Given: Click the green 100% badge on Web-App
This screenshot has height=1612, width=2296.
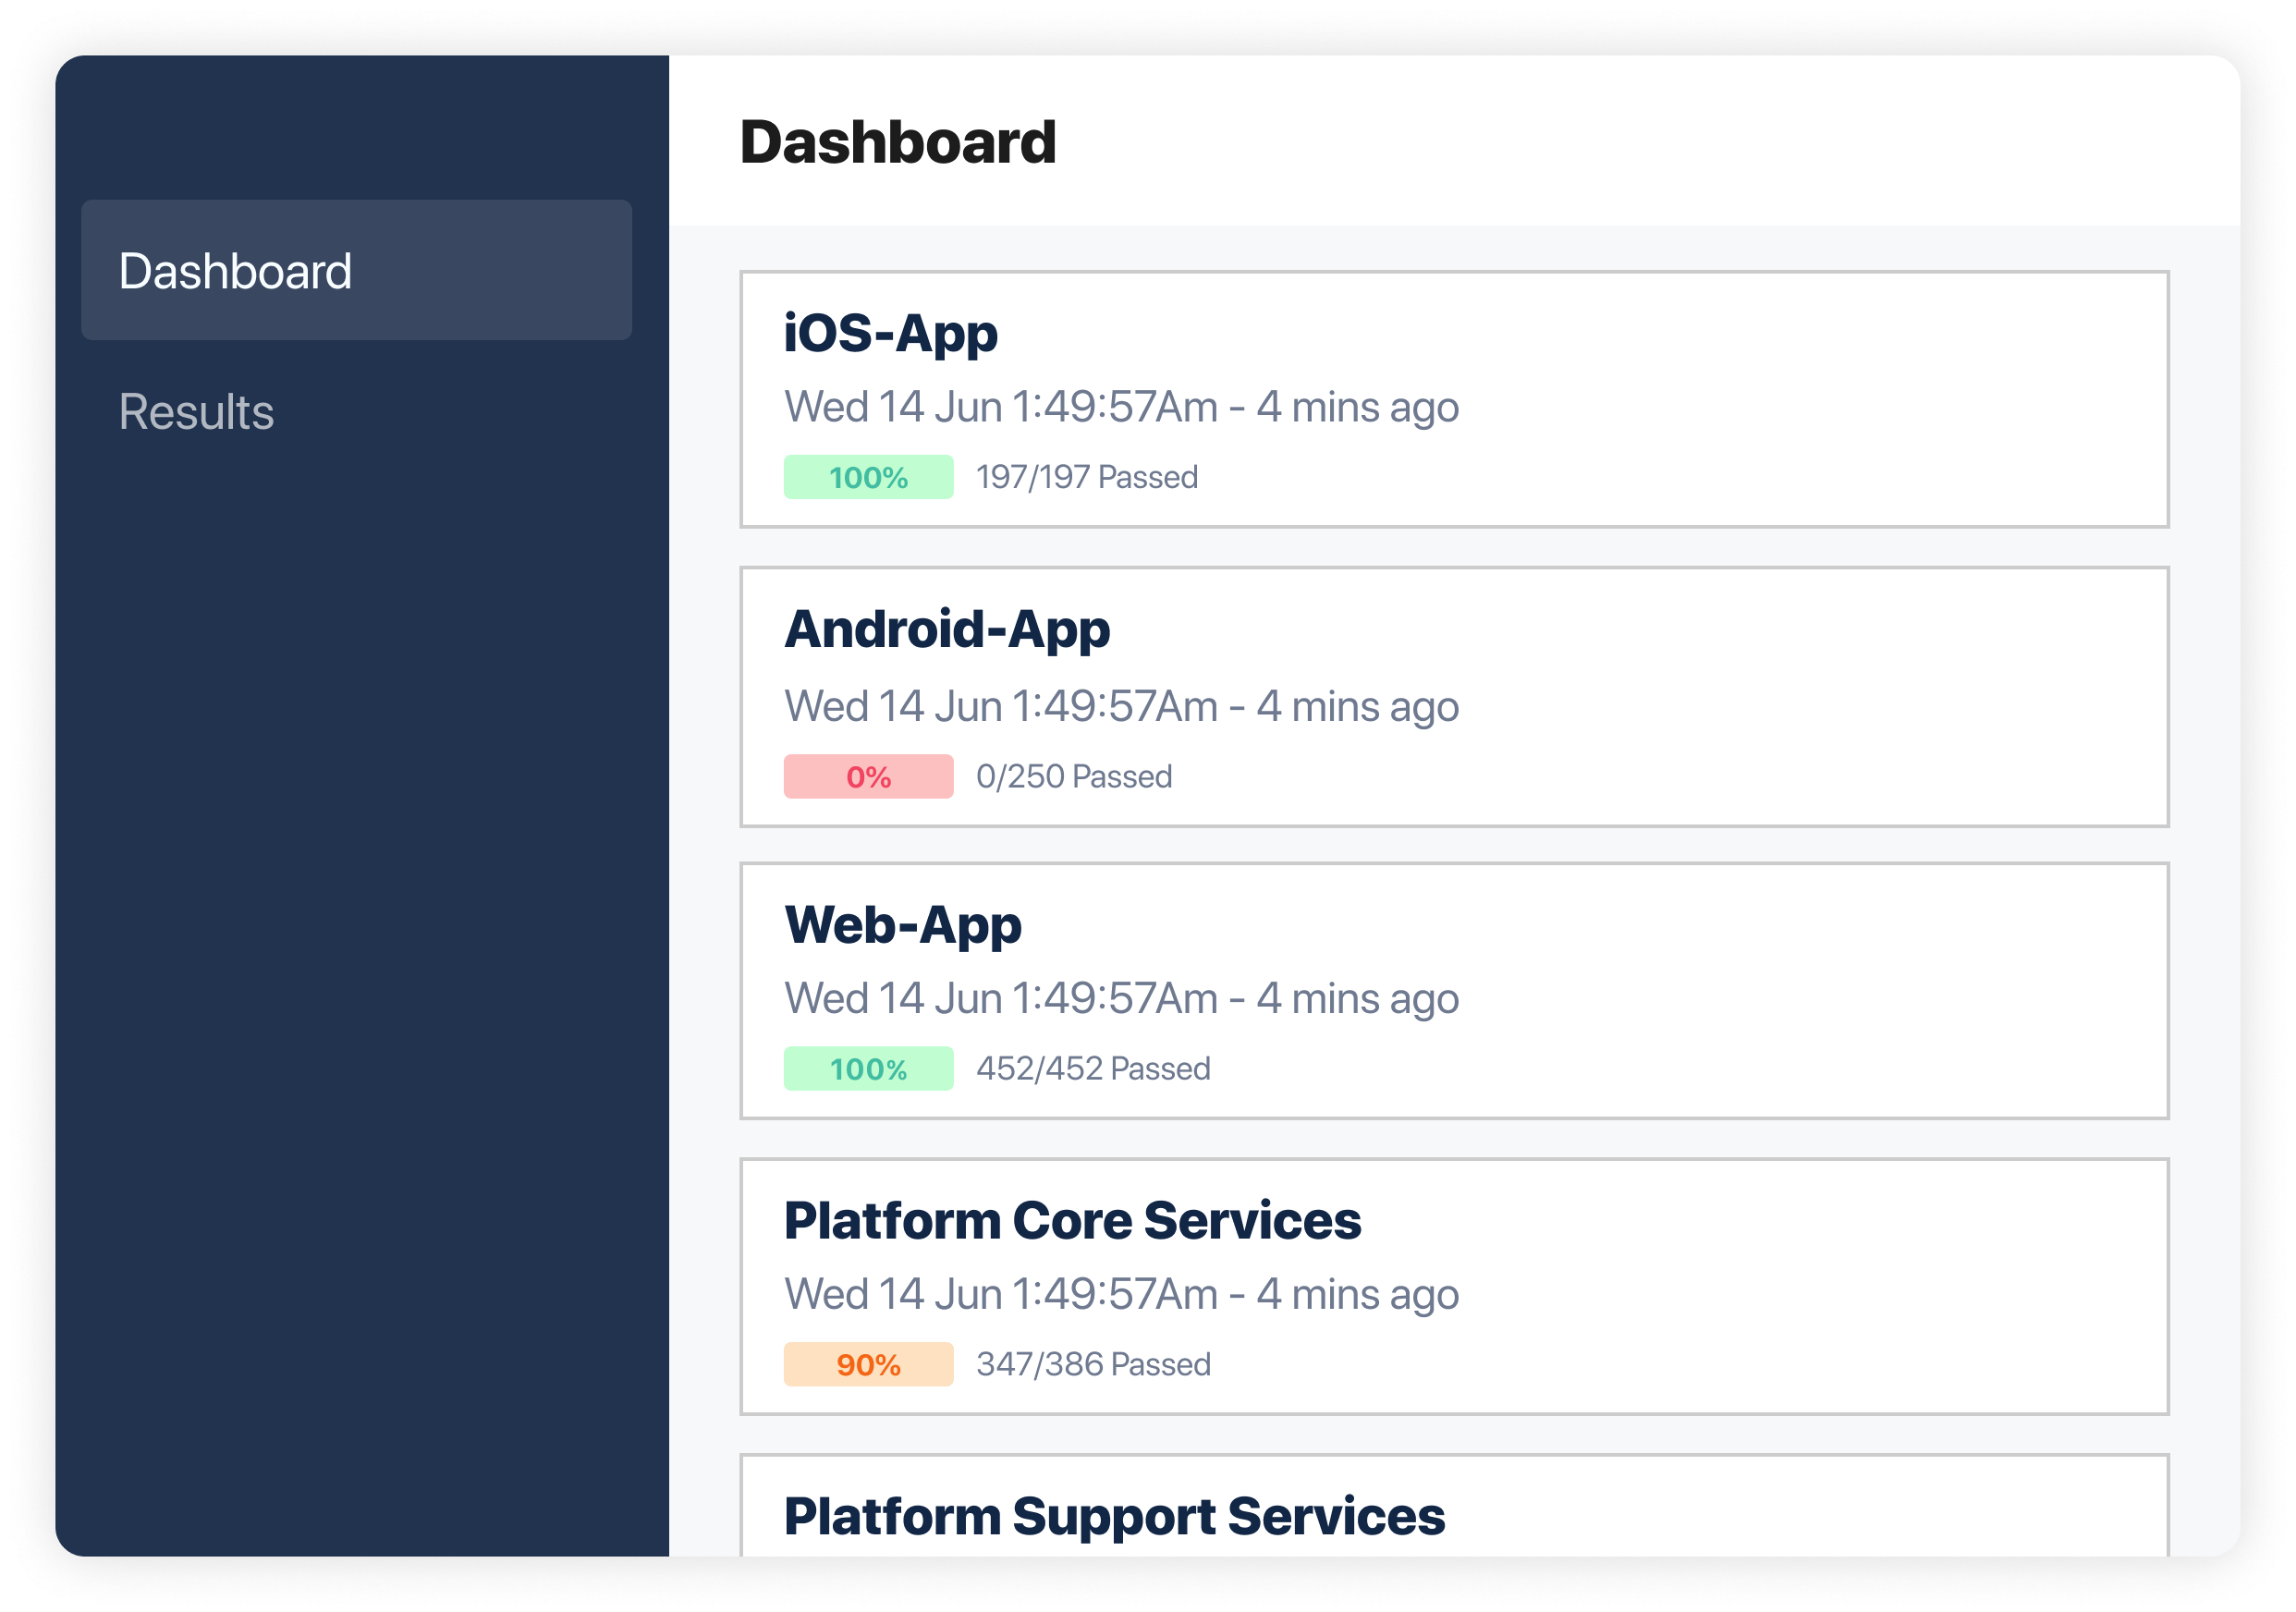Looking at the screenshot, I should 868,1068.
